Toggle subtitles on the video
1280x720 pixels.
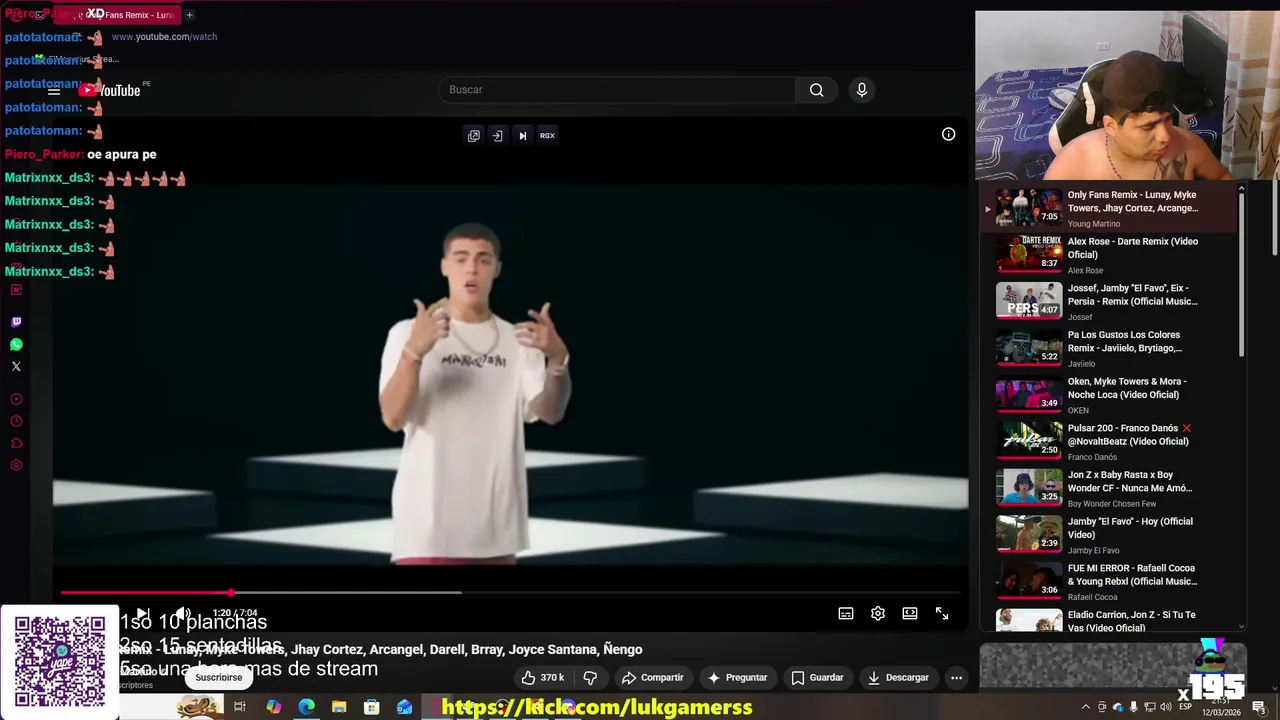tap(846, 613)
